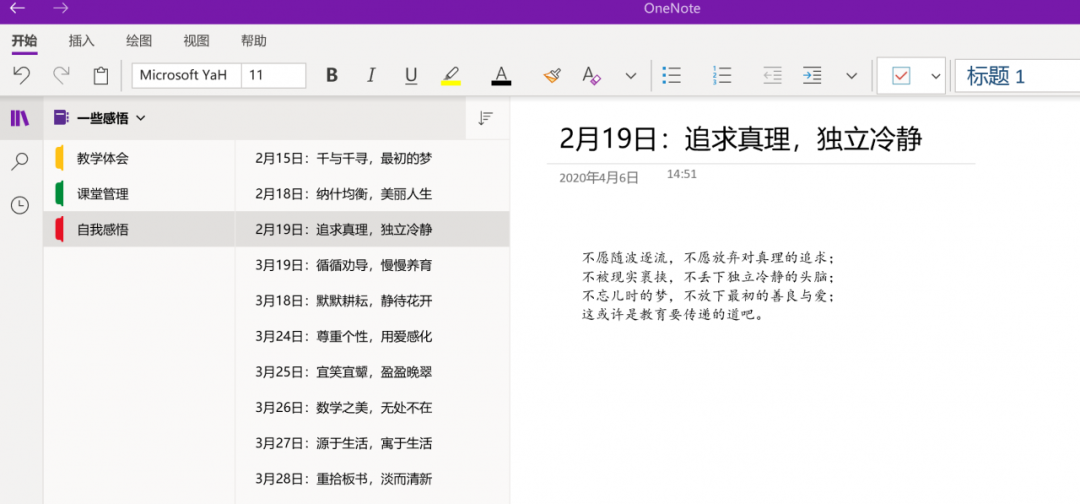
Task: Open page 3月19日：循循劝导，慢慢养育
Action: 373,265
